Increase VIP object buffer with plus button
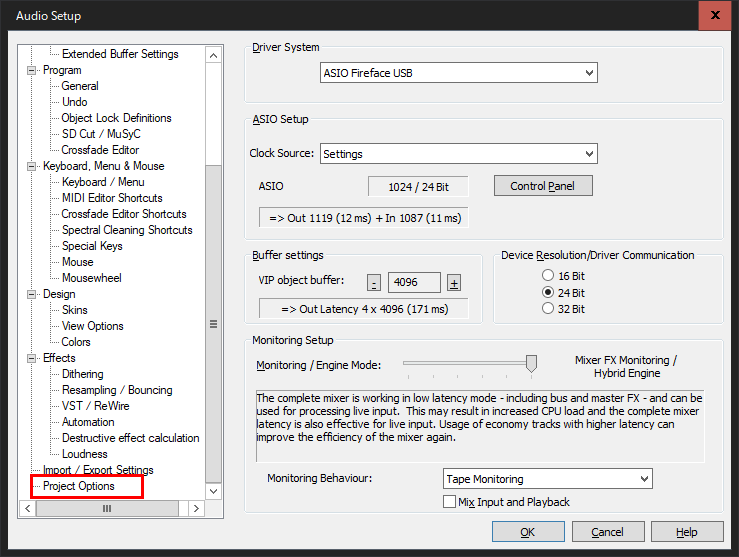 pos(453,283)
